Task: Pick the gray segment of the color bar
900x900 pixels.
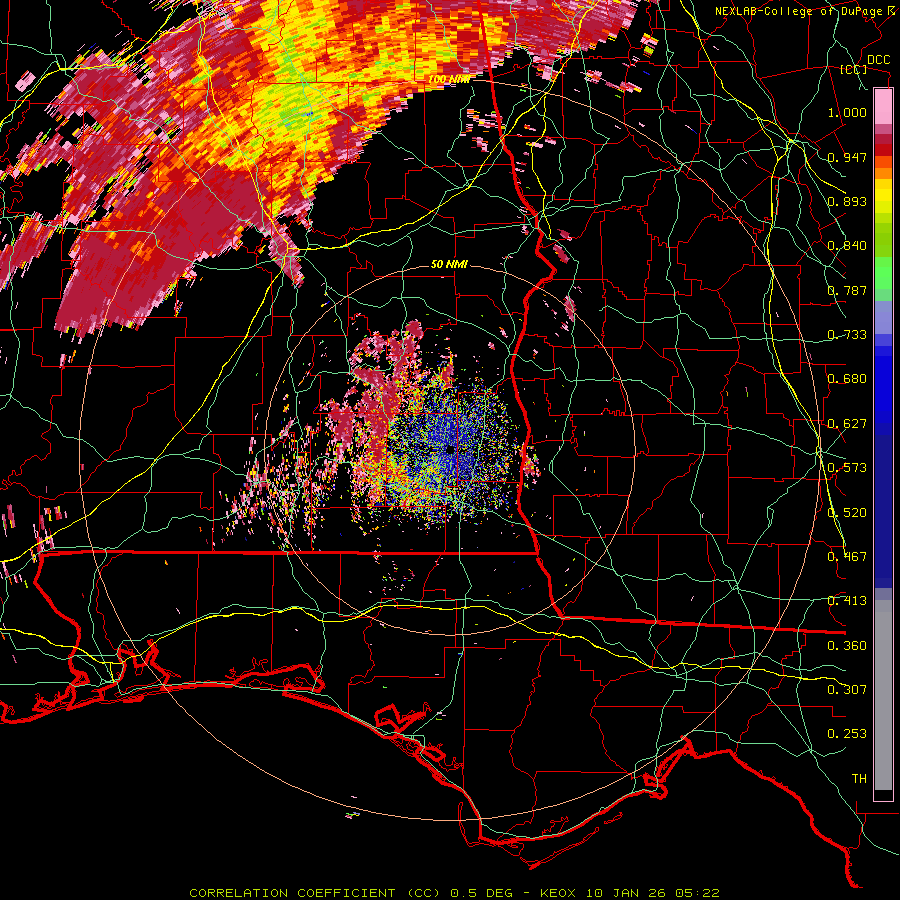Action: (883, 695)
